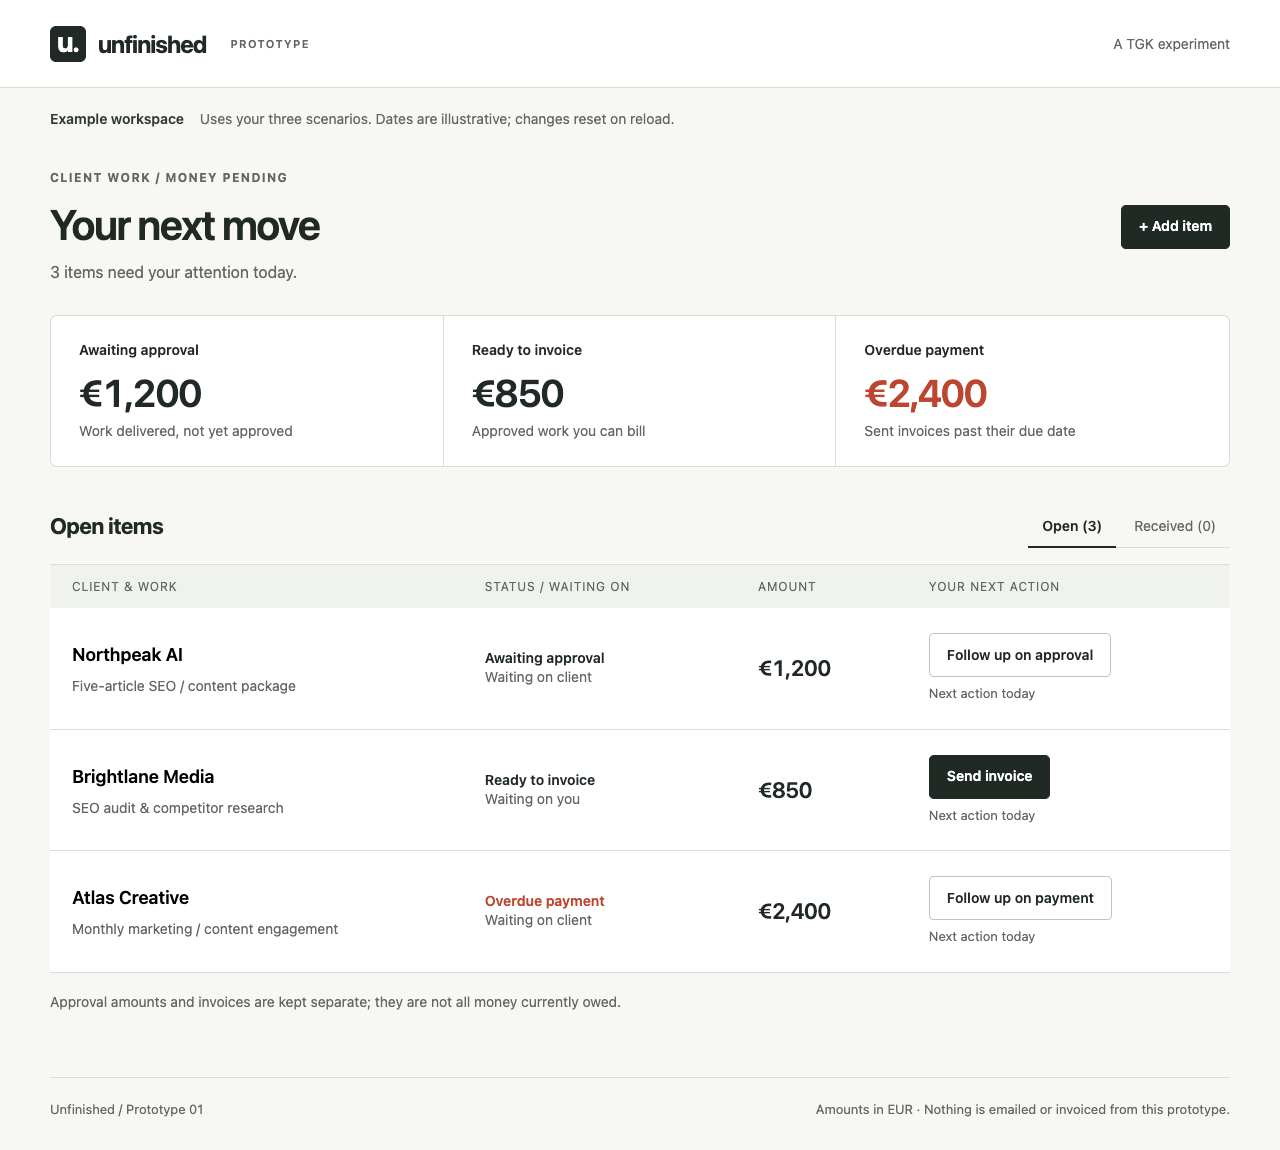
Task: Click Follow up on payment button
Action: [x=1020, y=898]
